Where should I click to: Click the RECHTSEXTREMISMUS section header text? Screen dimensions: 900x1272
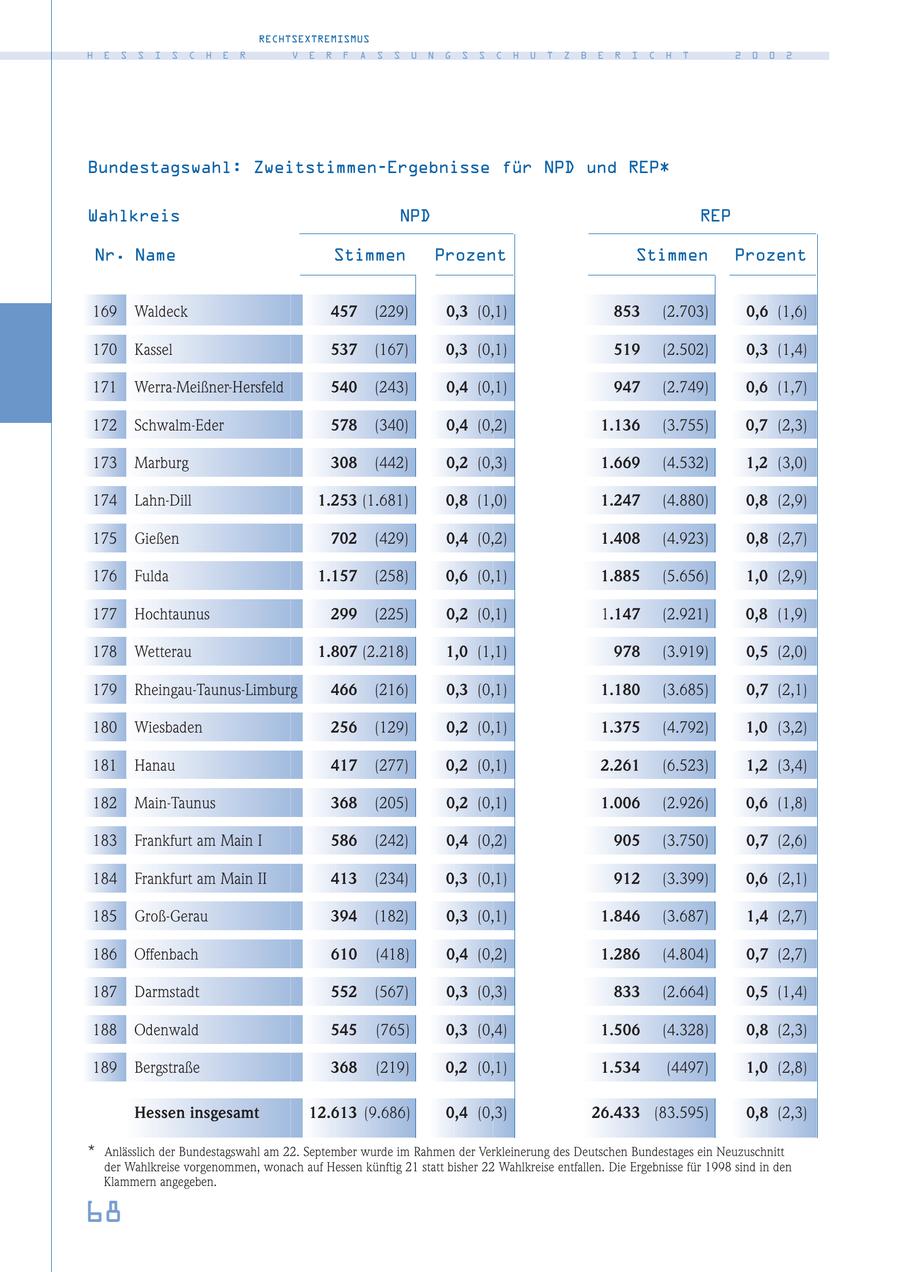click(314, 39)
